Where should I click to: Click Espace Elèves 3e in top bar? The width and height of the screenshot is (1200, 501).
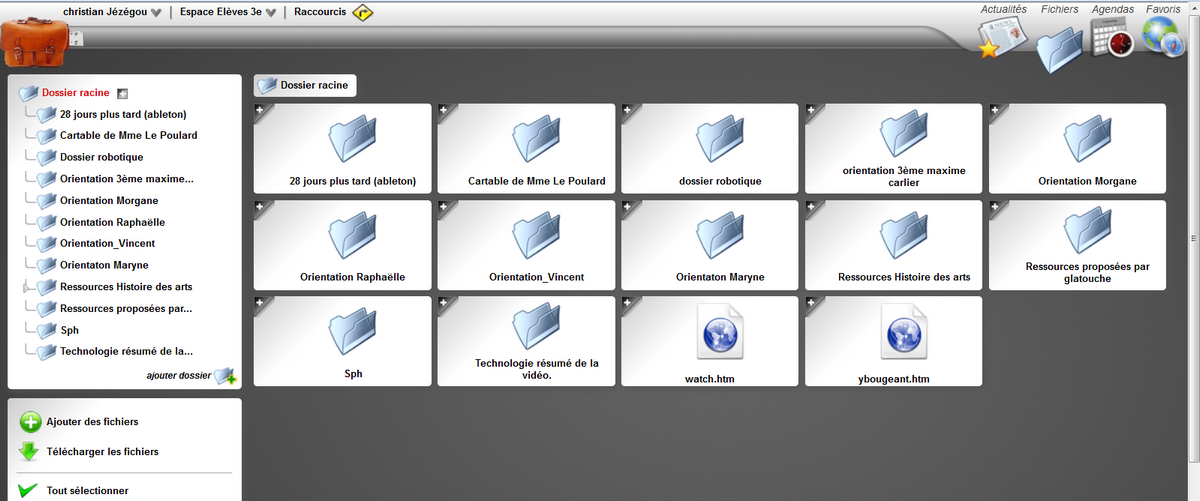tap(220, 12)
